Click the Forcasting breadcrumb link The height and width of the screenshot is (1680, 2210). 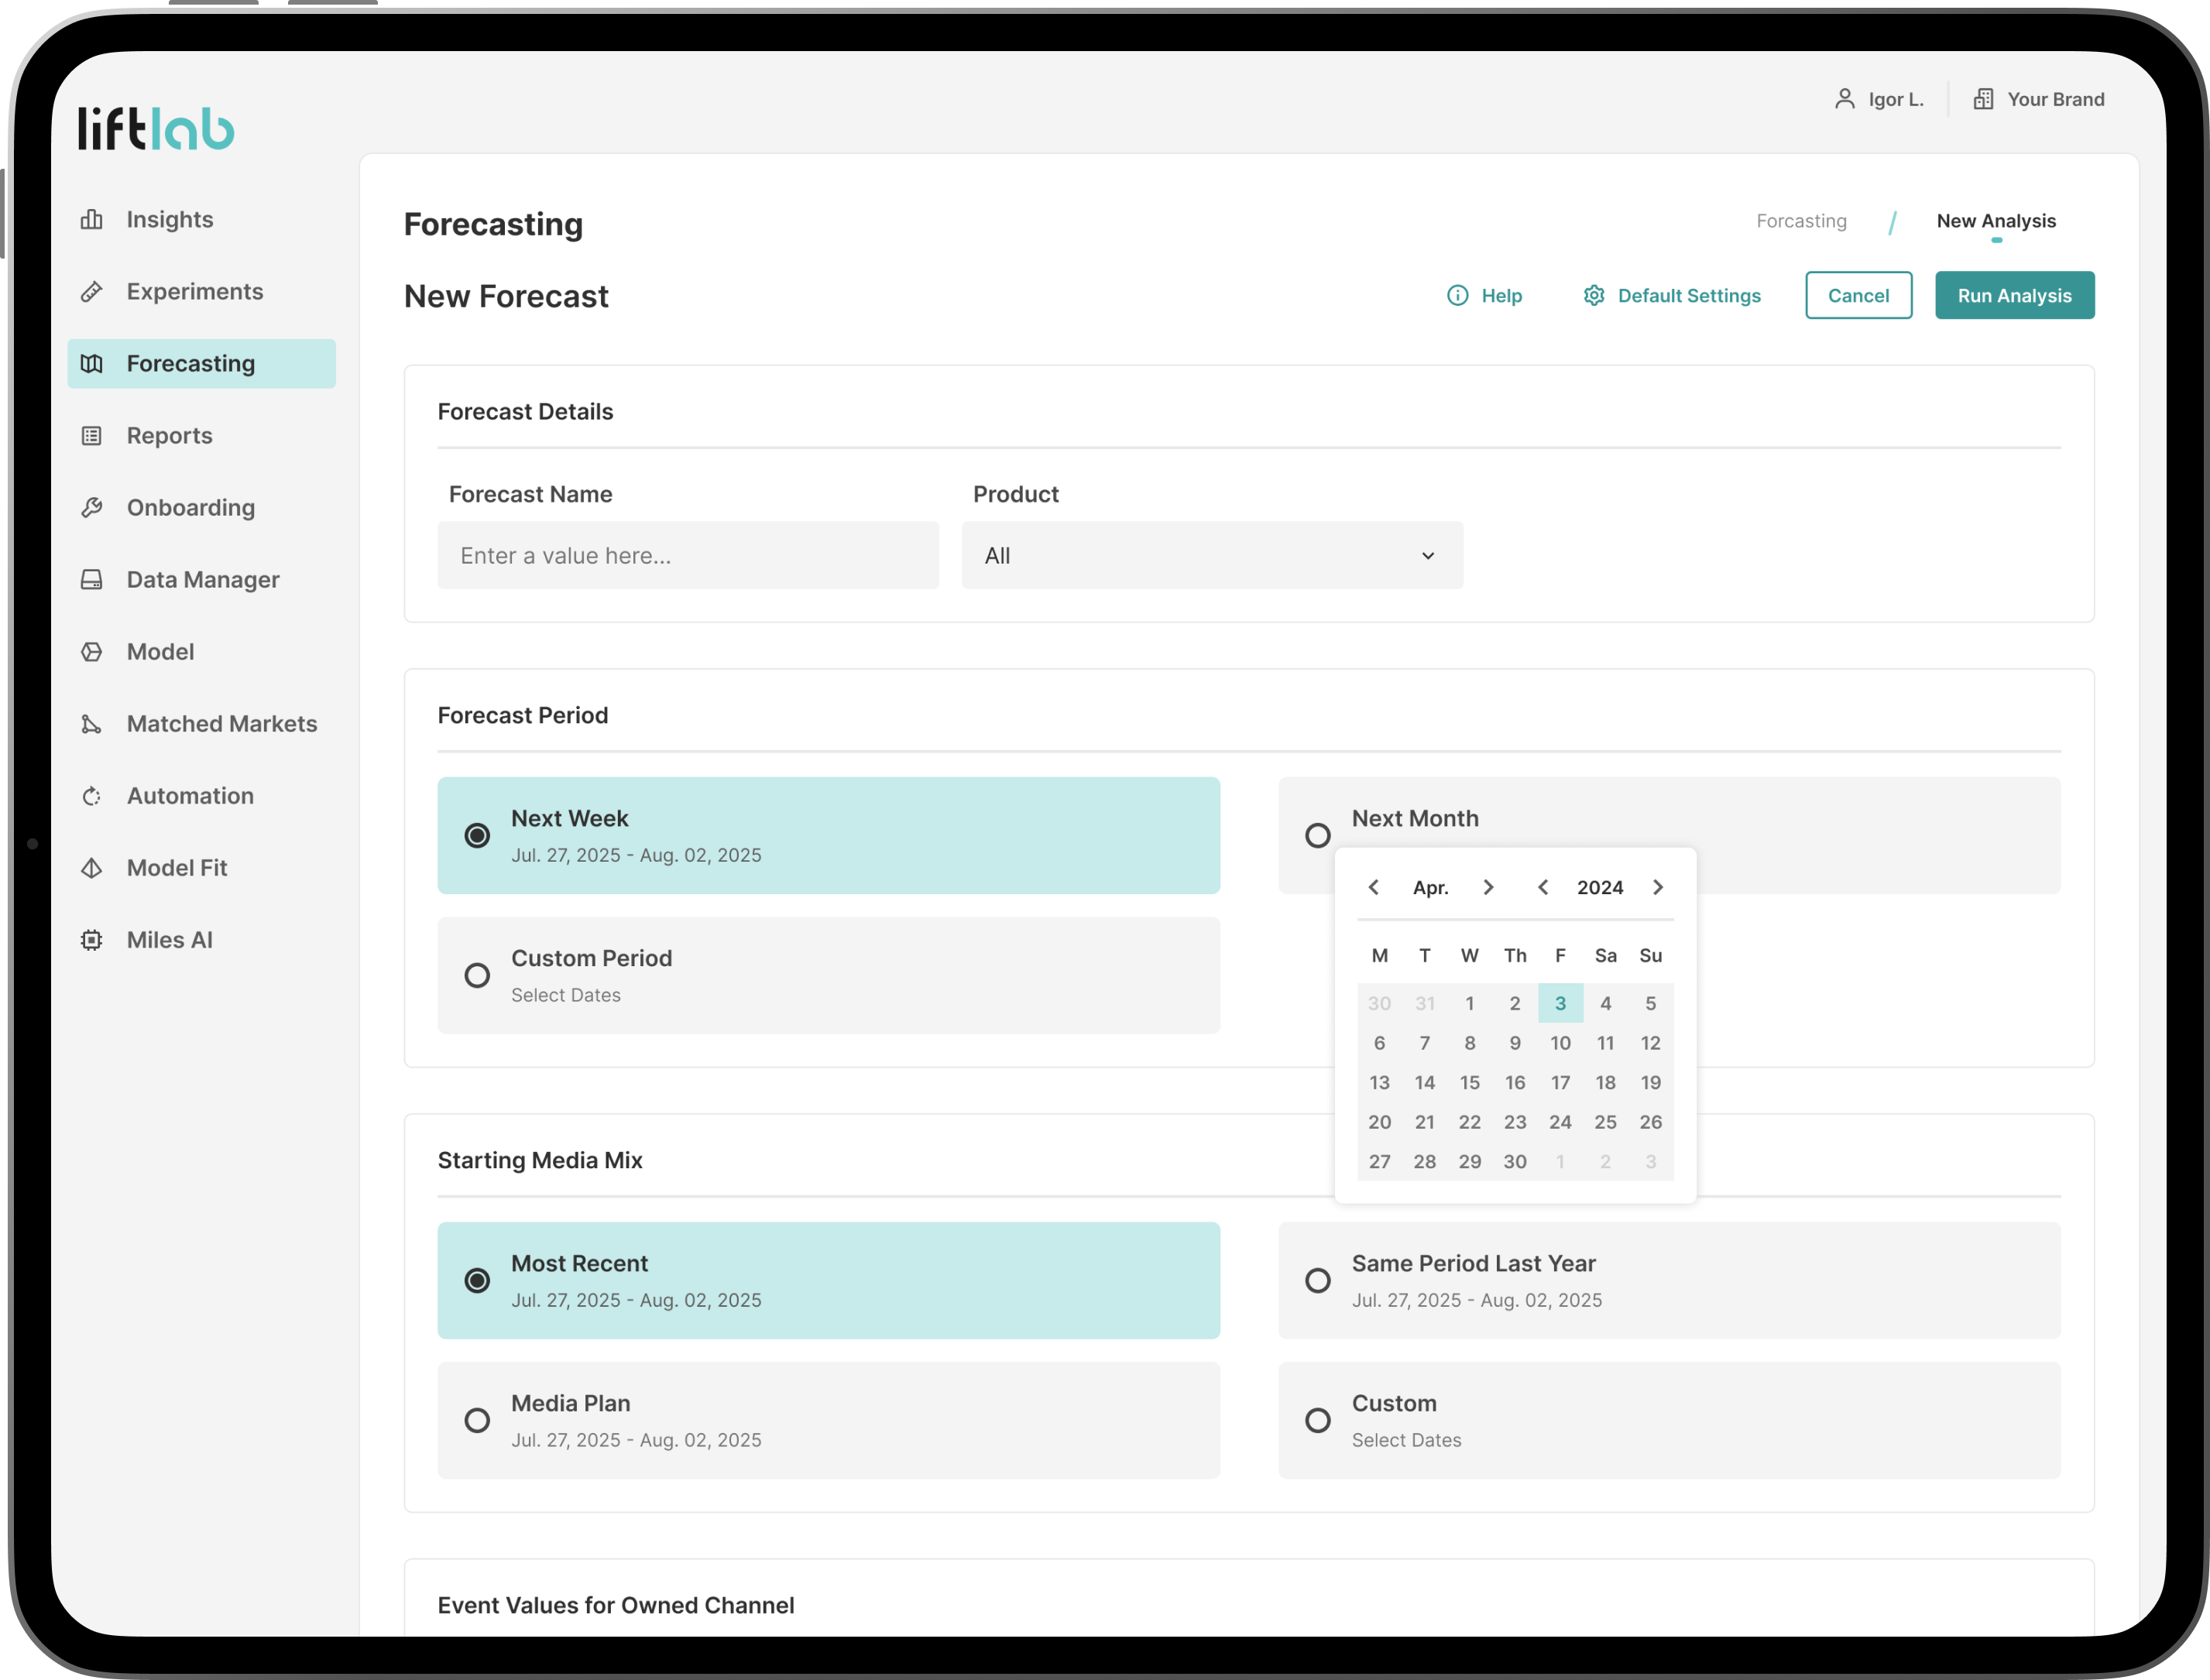click(x=1801, y=221)
